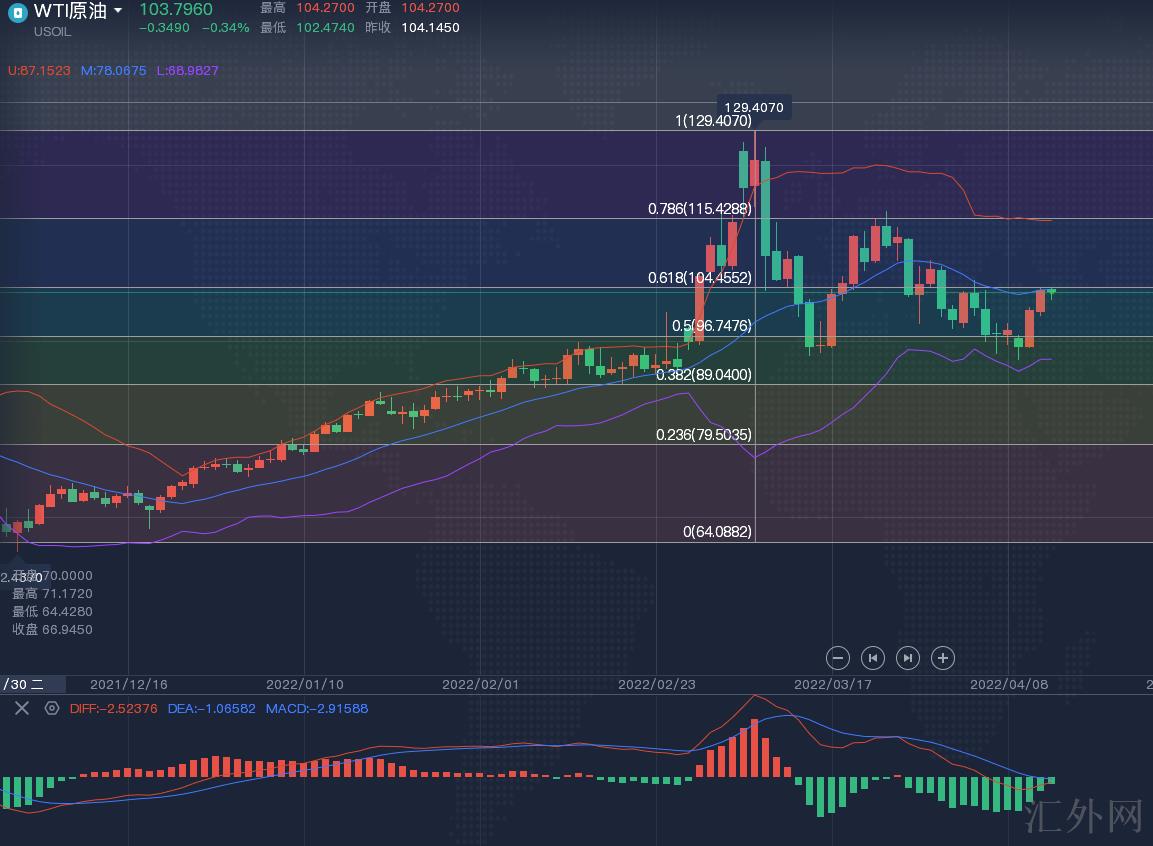
Task: Click Bollinger upper value U:87.1523
Action: [x=39, y=71]
